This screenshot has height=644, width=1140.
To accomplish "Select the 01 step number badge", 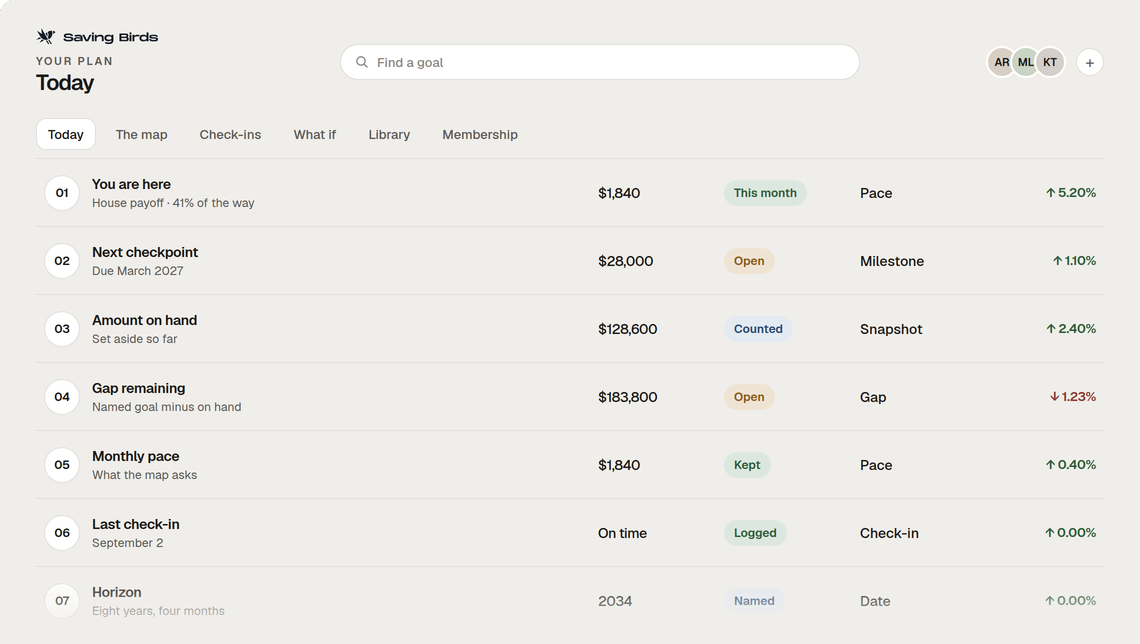I will point(62,193).
